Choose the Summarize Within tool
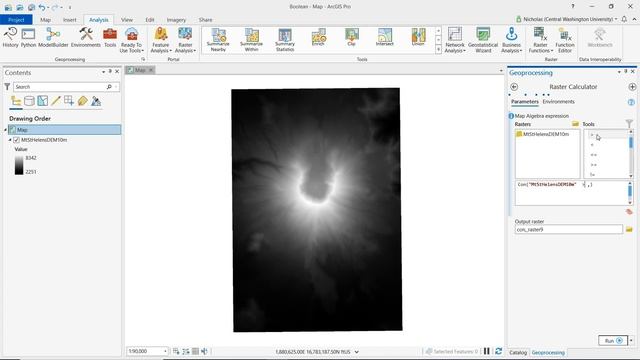Viewport: 640px width, 360px height. pyautogui.click(x=251, y=40)
